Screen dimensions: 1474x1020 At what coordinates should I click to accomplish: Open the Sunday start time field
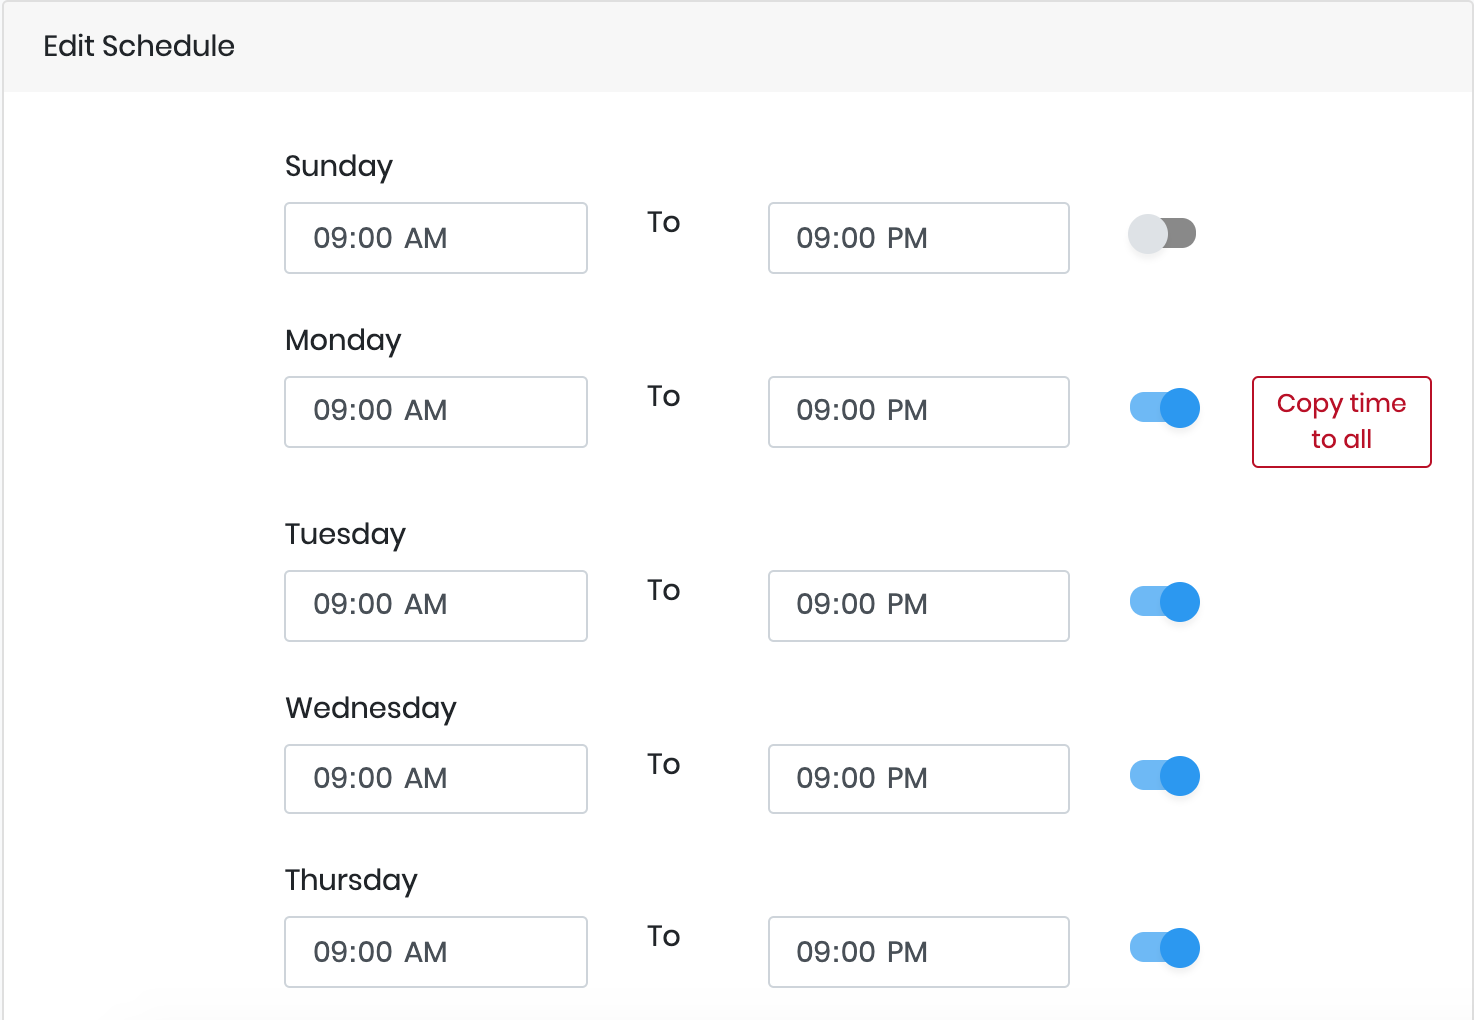pos(436,238)
